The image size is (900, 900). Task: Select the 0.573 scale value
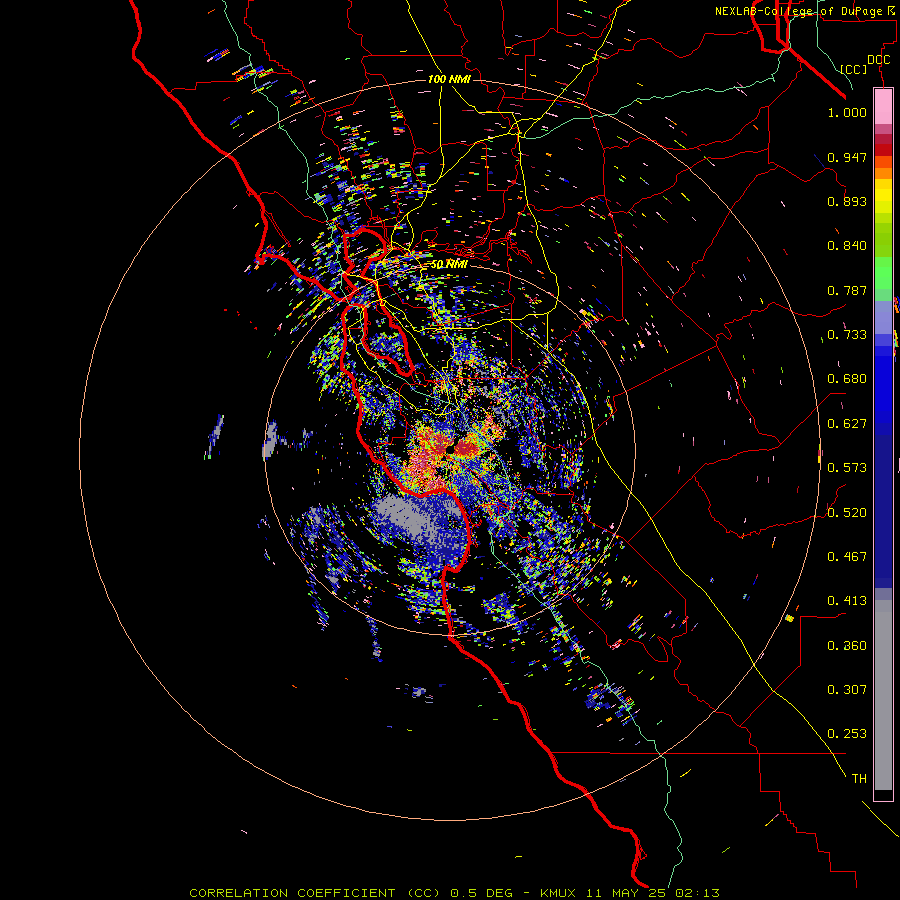[x=847, y=468]
